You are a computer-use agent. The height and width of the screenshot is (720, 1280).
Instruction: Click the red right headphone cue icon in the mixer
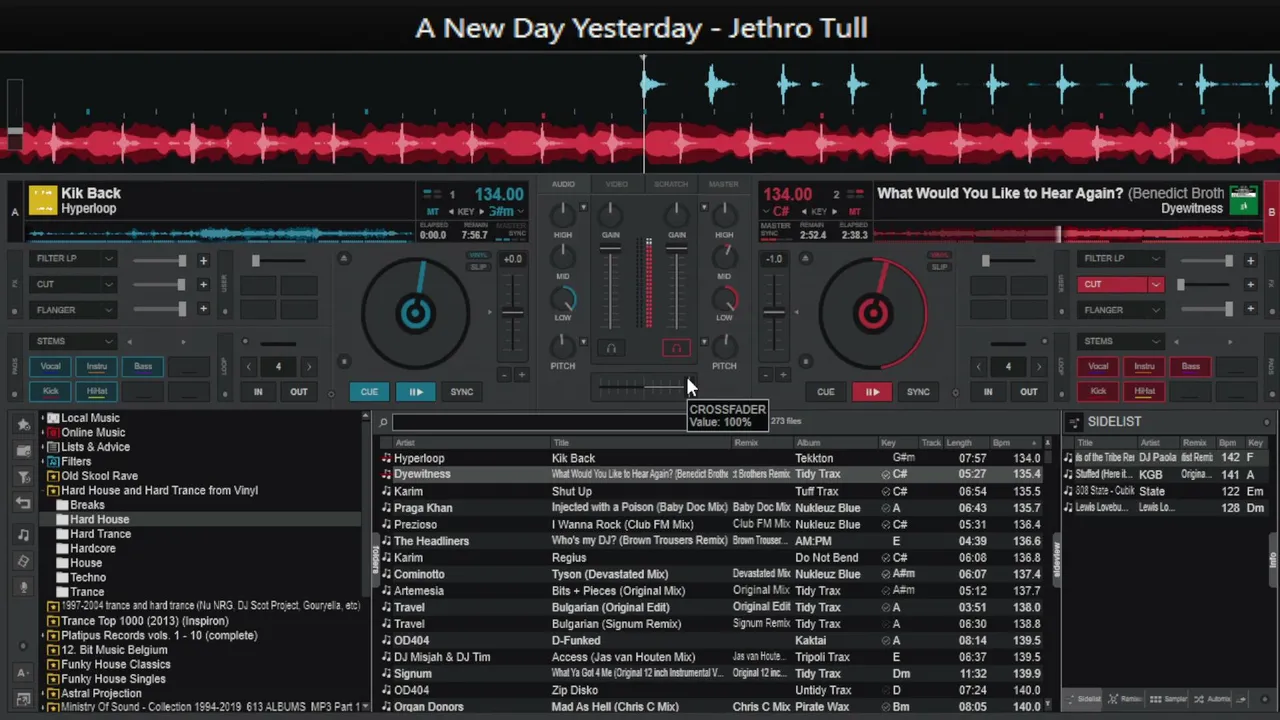676,348
